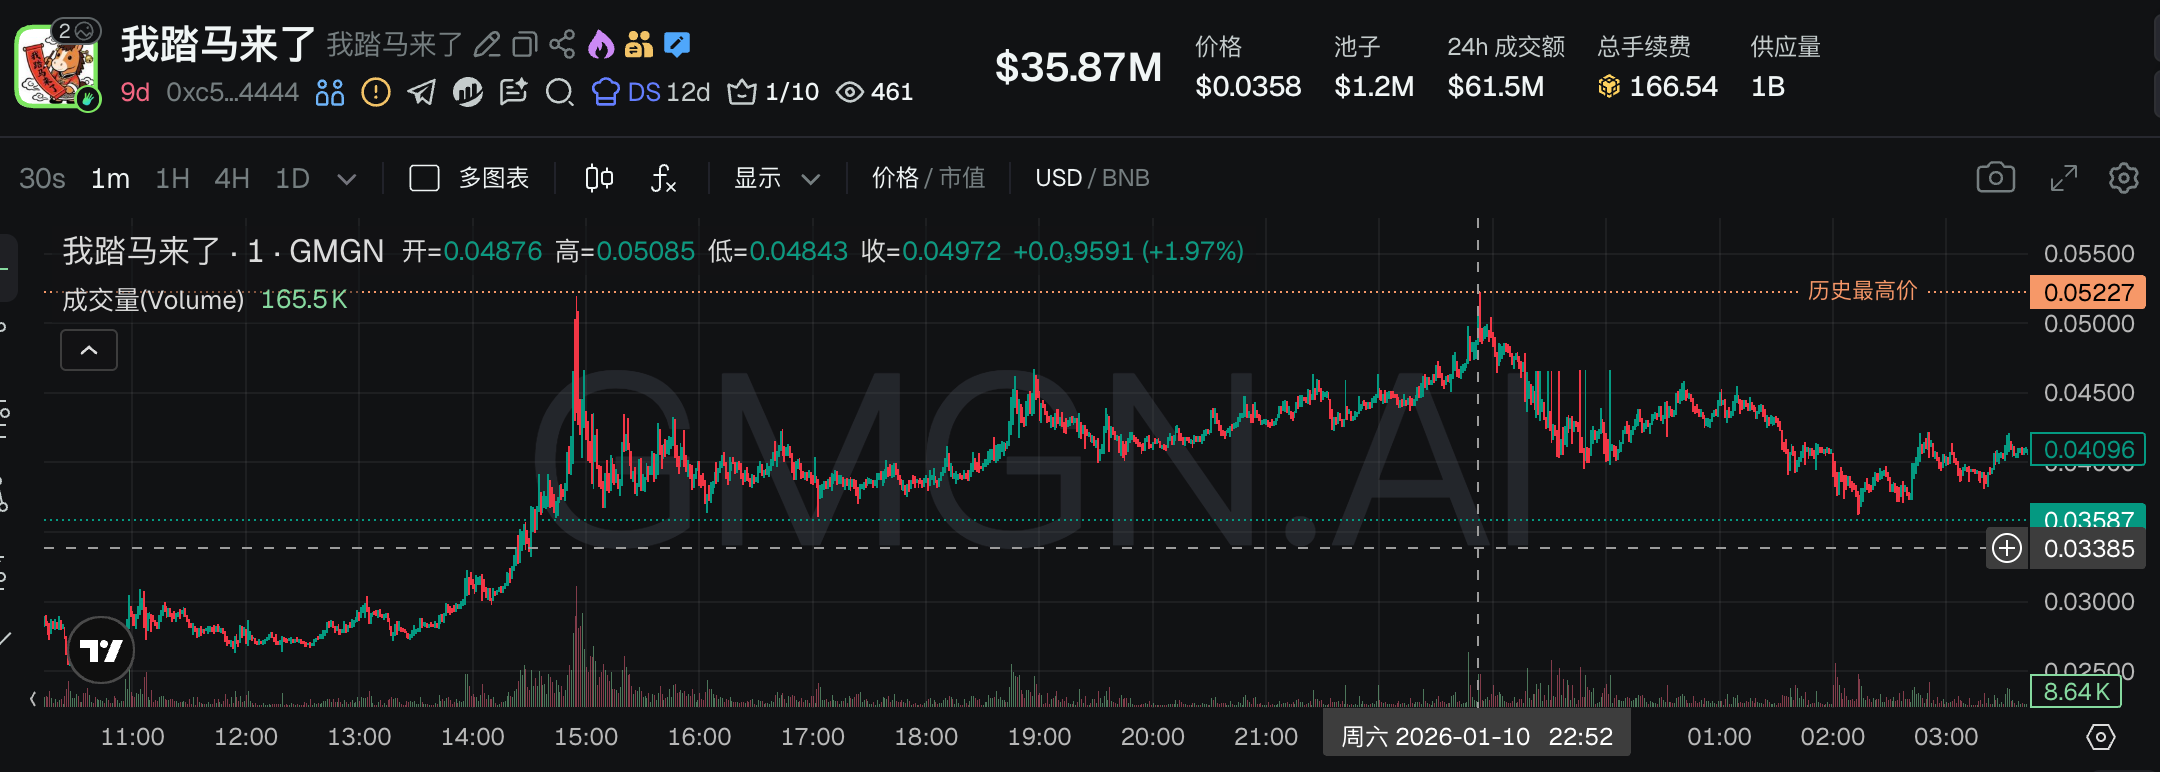Select the 4H timeframe
The image size is (2160, 772).
[232, 178]
